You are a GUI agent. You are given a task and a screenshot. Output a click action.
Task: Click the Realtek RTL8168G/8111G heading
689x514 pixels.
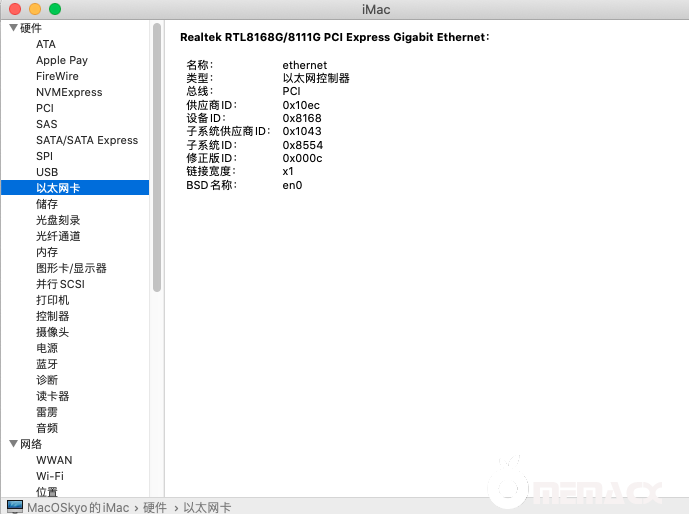click(x=334, y=37)
